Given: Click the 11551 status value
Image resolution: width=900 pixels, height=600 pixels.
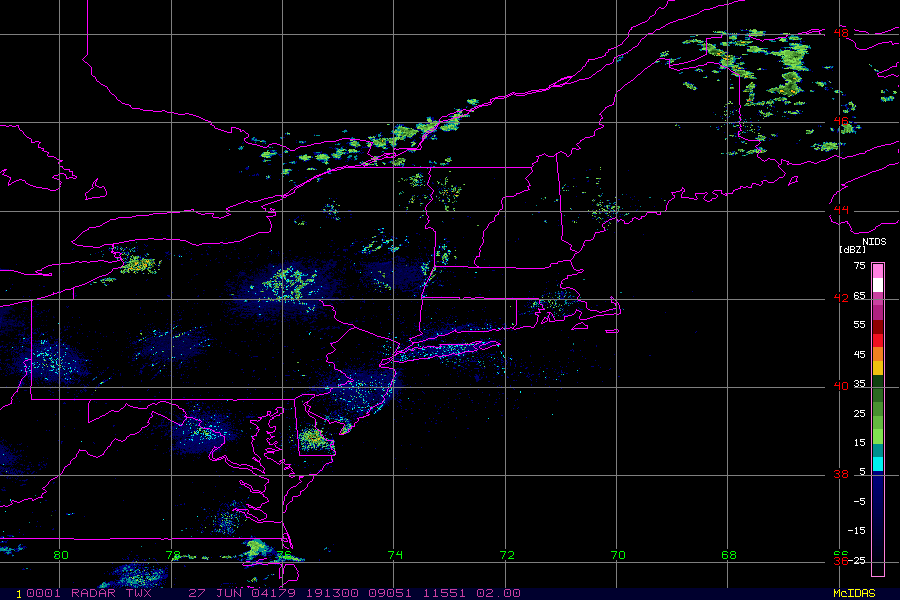Looking at the screenshot, I should tap(445, 593).
